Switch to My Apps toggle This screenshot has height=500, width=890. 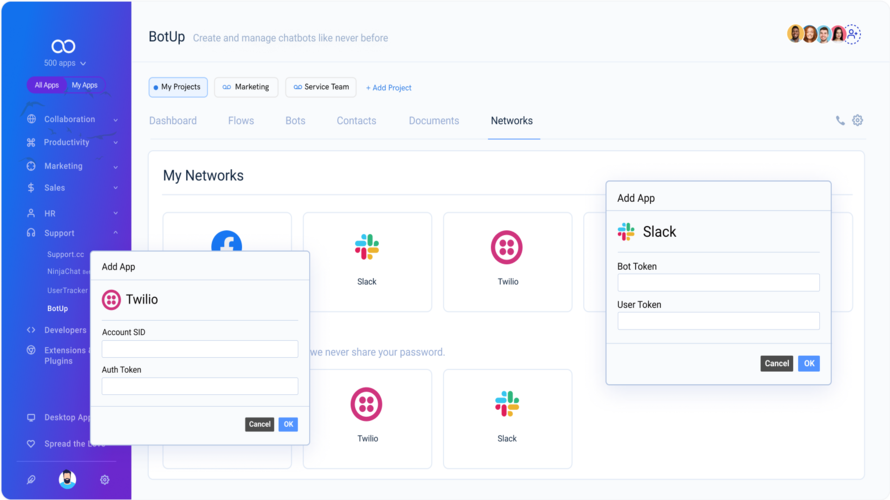click(x=85, y=85)
